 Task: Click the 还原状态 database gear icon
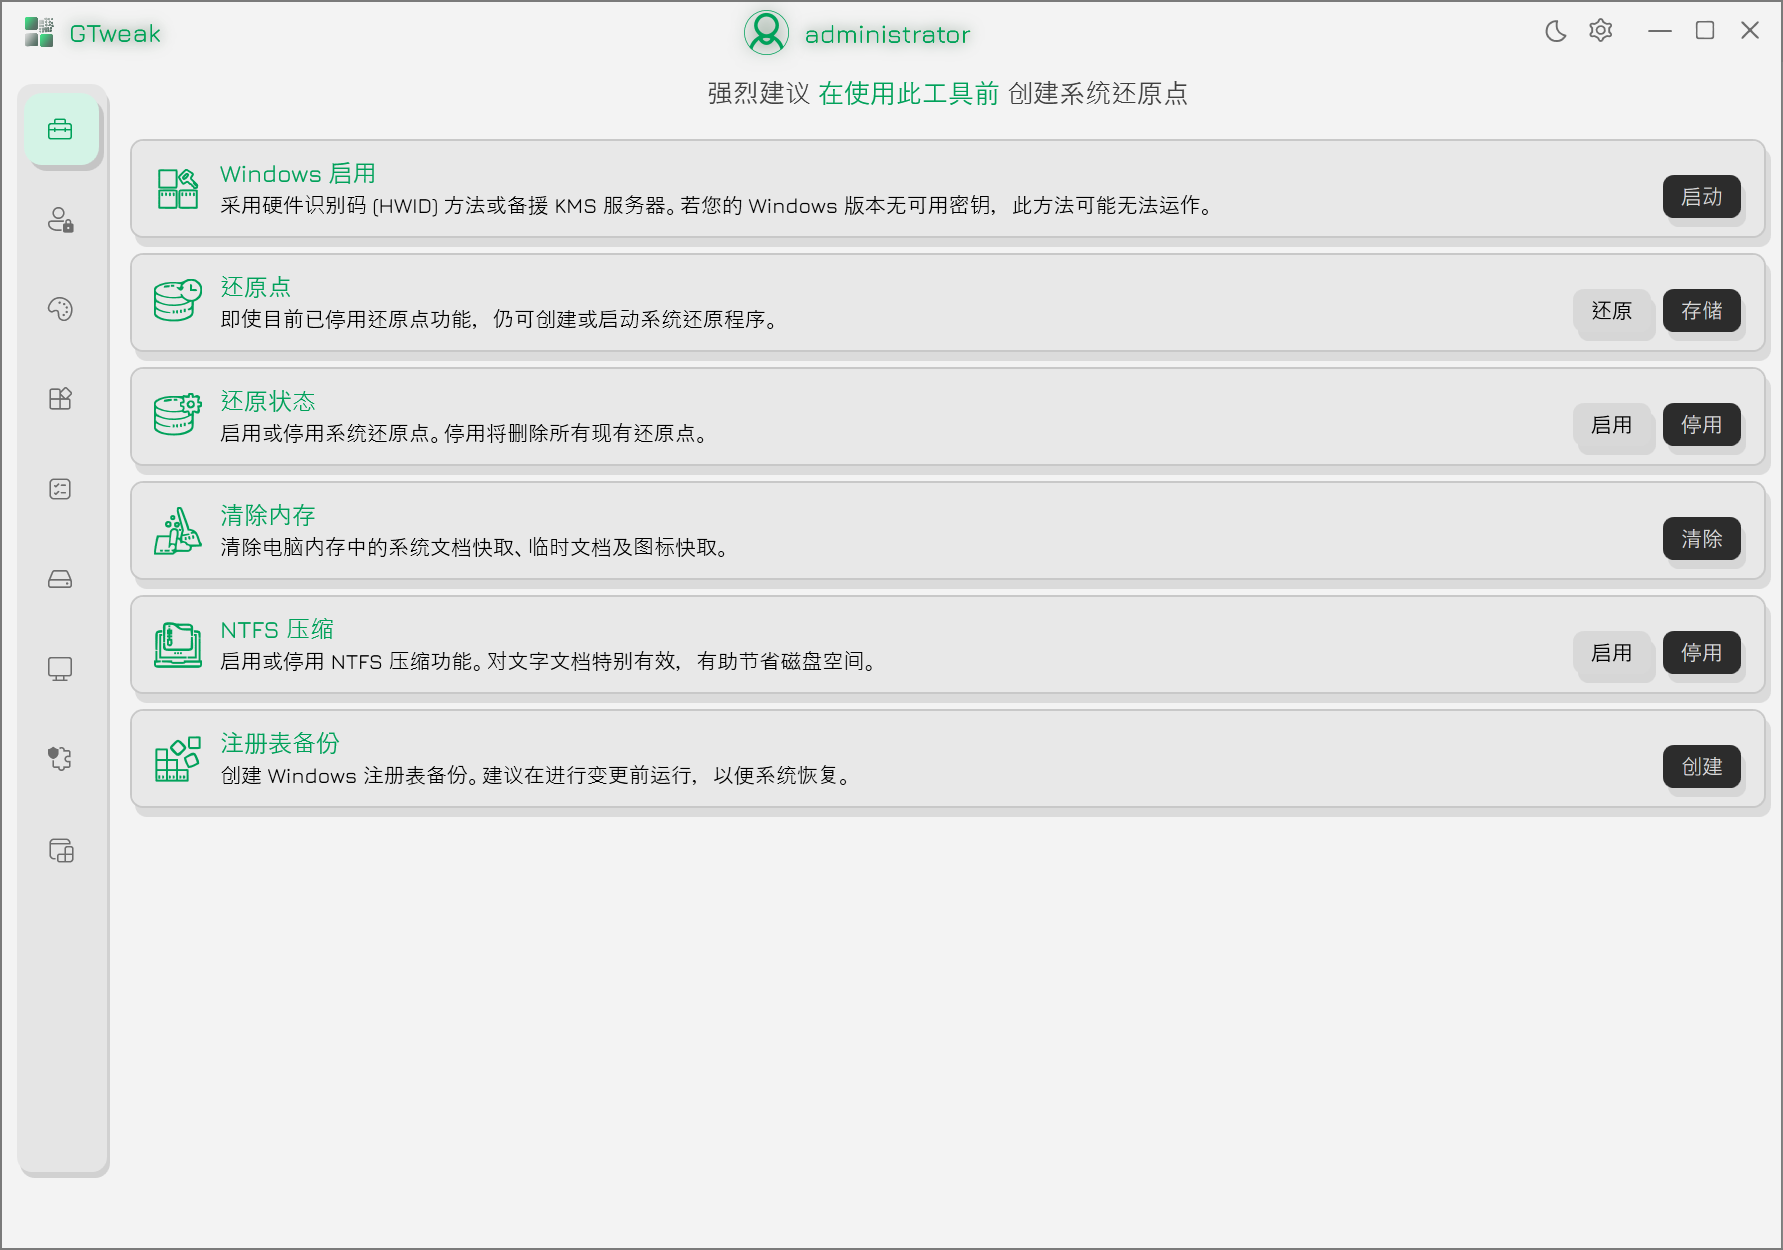tap(178, 414)
